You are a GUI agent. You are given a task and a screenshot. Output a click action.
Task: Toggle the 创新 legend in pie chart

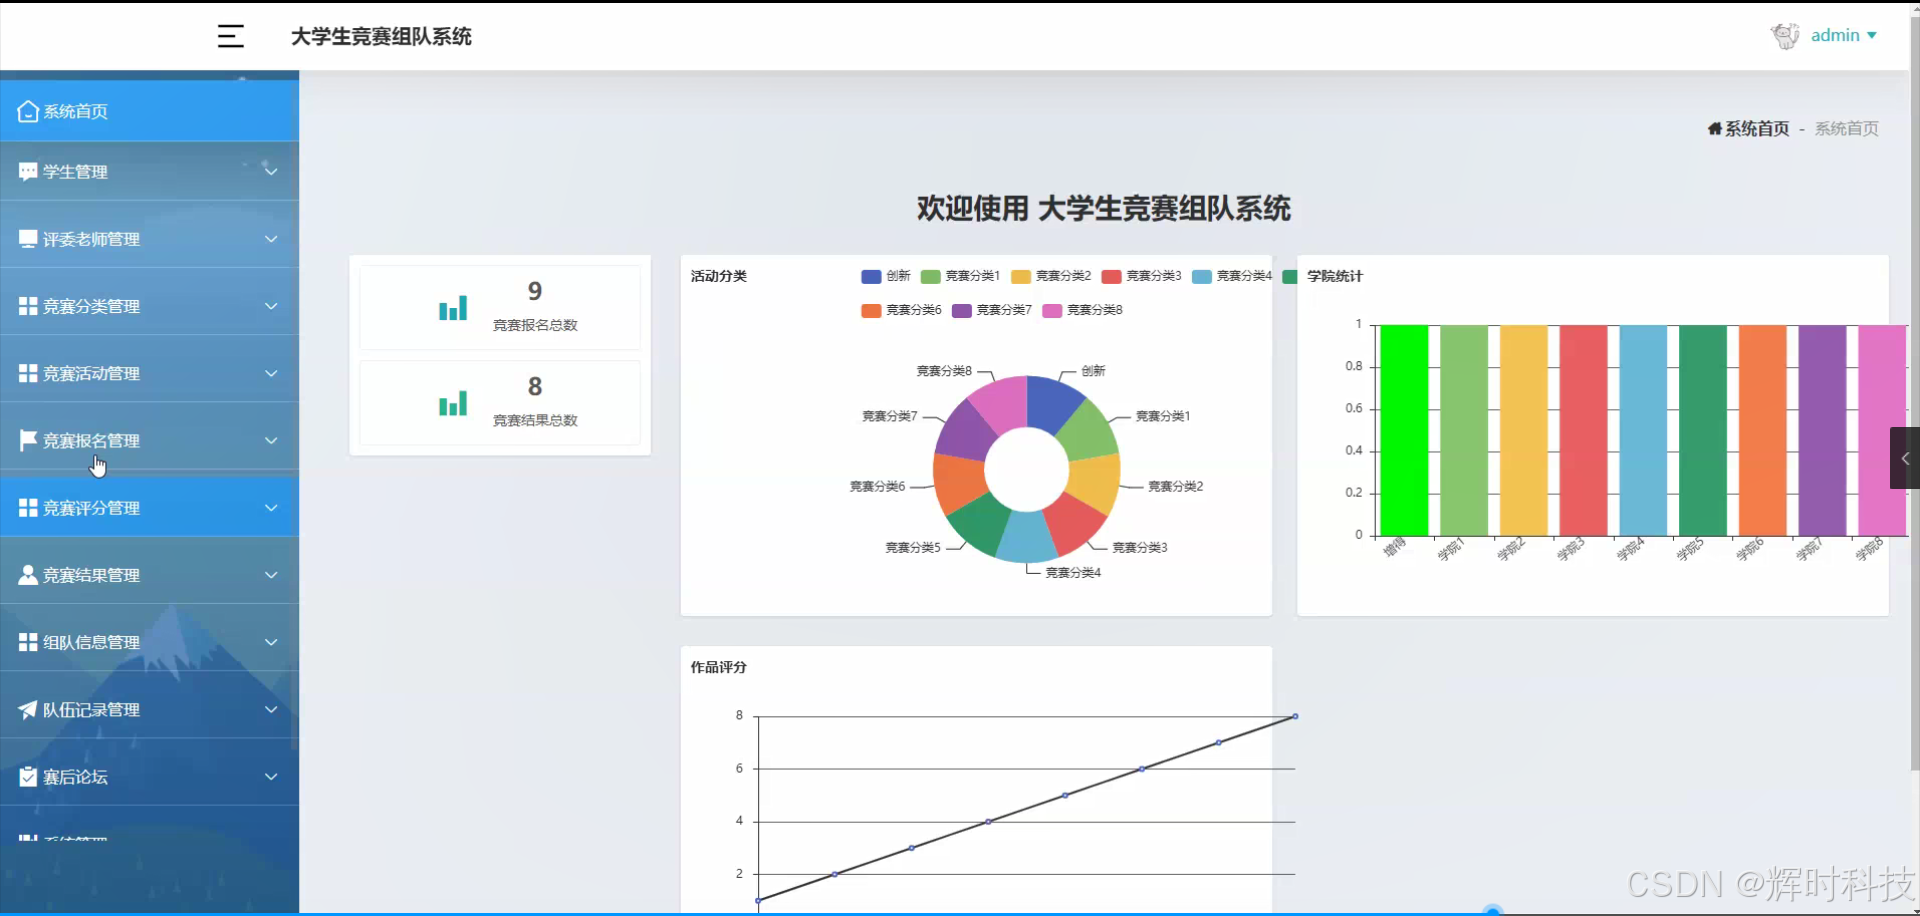[x=886, y=276]
